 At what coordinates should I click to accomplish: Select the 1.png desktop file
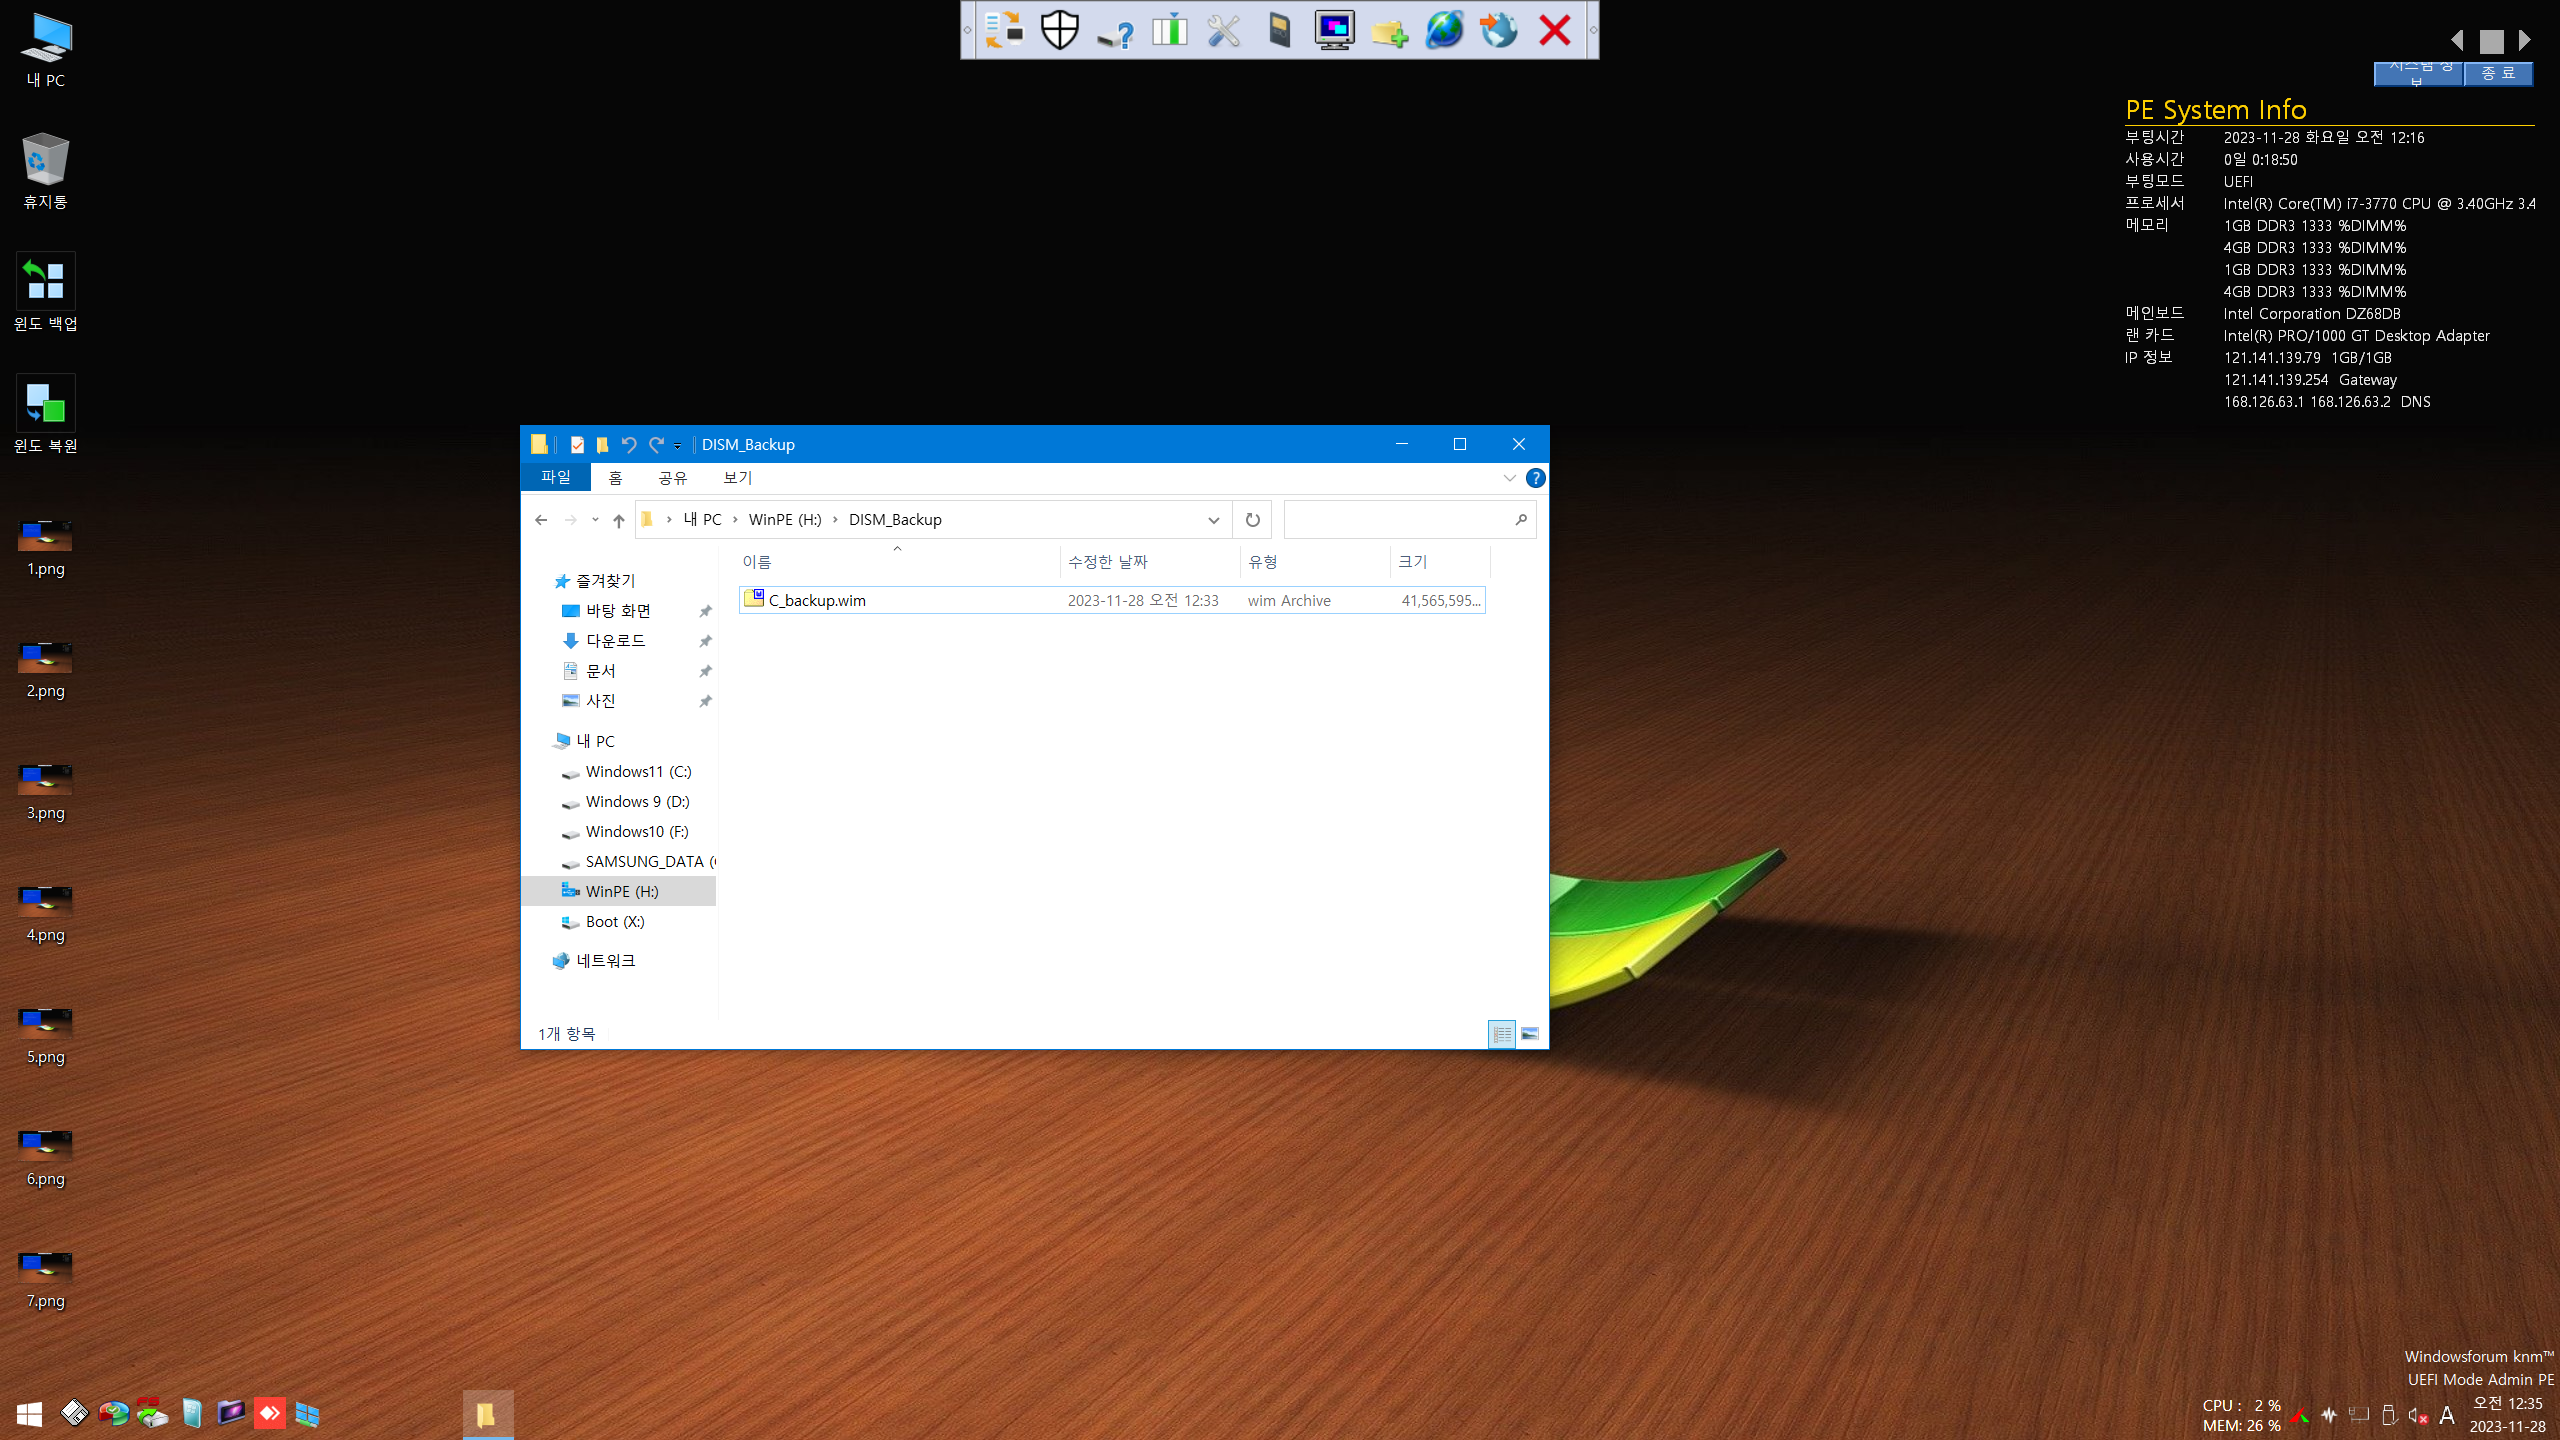pos(45,548)
